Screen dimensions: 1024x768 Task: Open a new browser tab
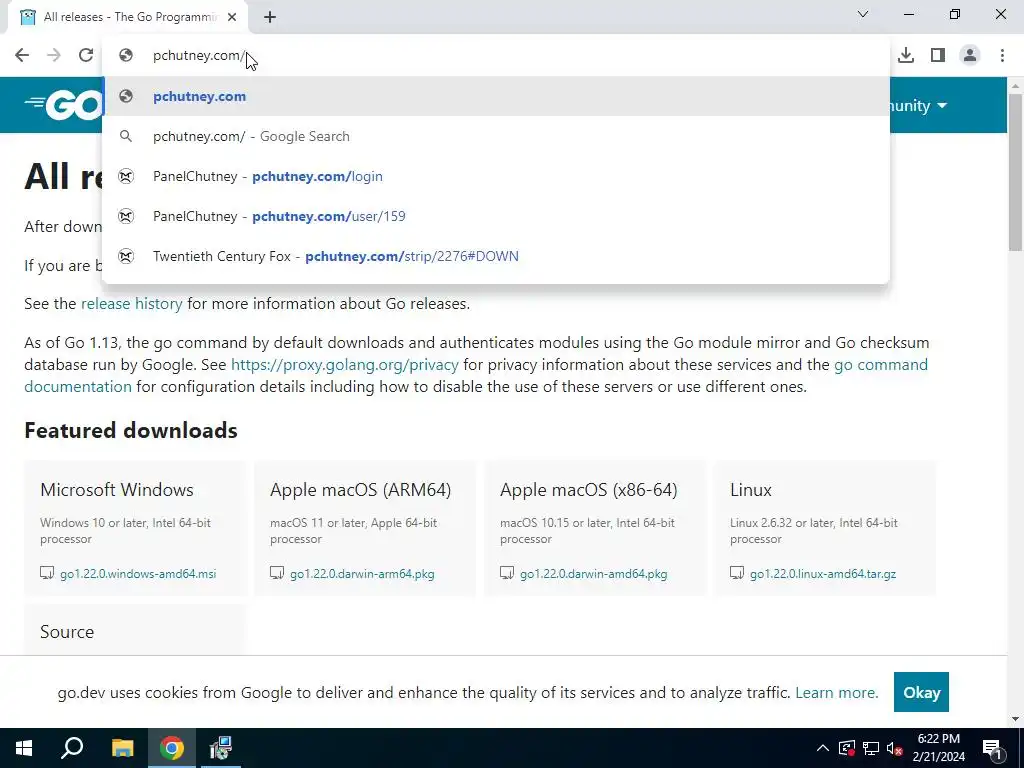(270, 18)
